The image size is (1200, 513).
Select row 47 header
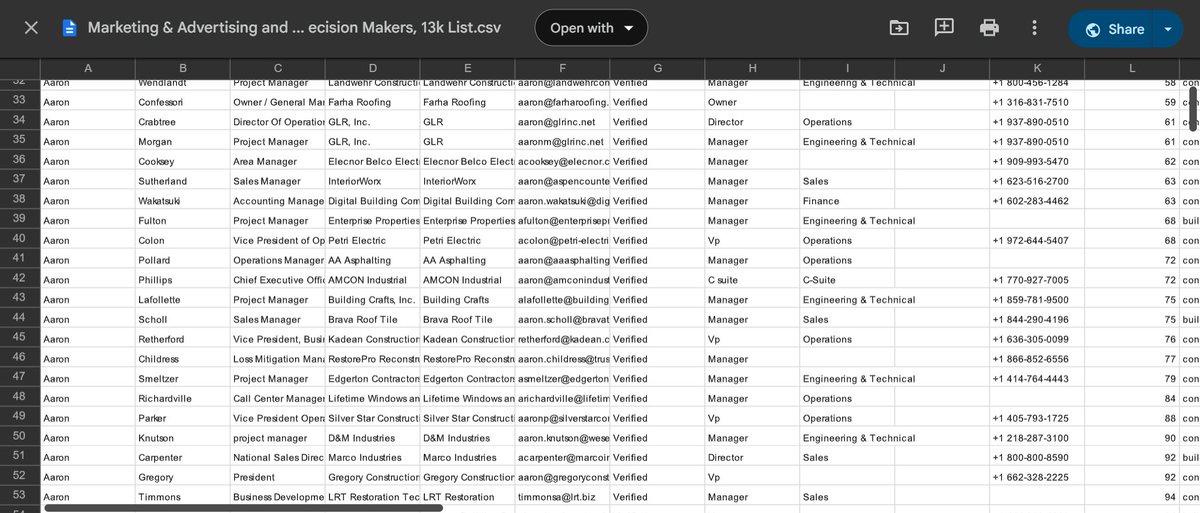coord(20,378)
